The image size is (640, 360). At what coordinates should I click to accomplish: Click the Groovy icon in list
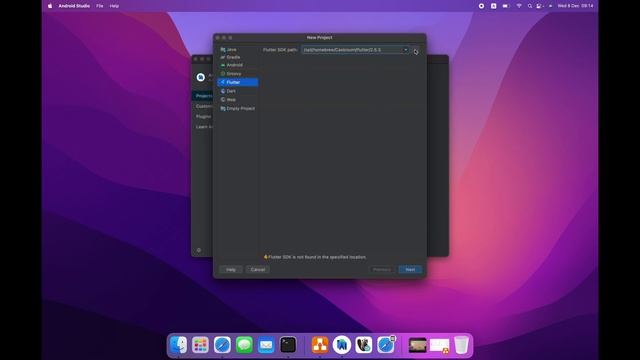pyautogui.click(x=223, y=73)
